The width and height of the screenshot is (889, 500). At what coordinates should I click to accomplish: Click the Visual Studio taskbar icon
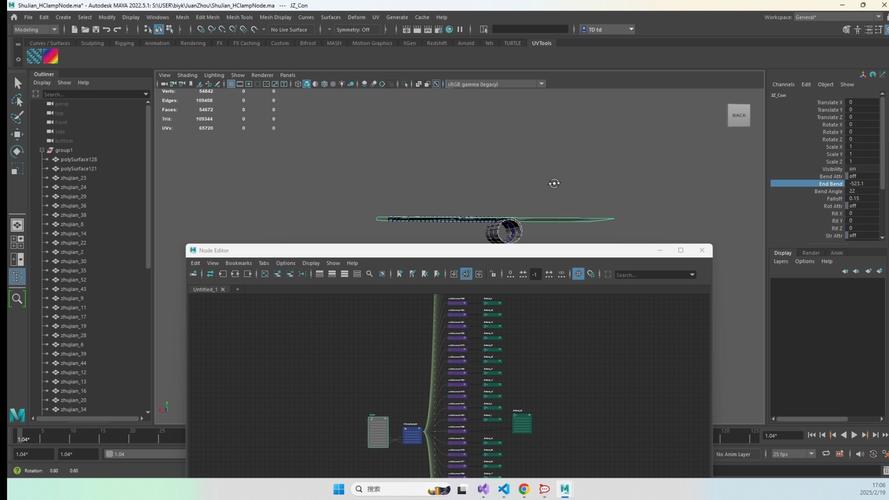coord(483,489)
